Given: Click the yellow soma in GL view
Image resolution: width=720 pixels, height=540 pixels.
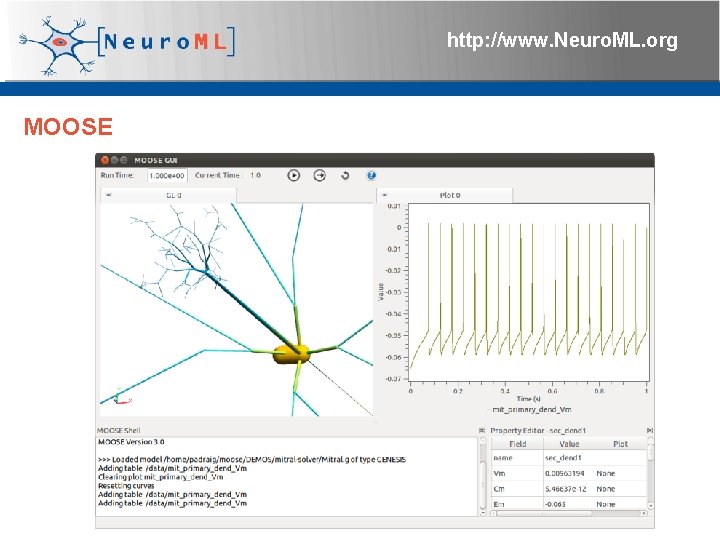Looking at the screenshot, I should 291,354.
